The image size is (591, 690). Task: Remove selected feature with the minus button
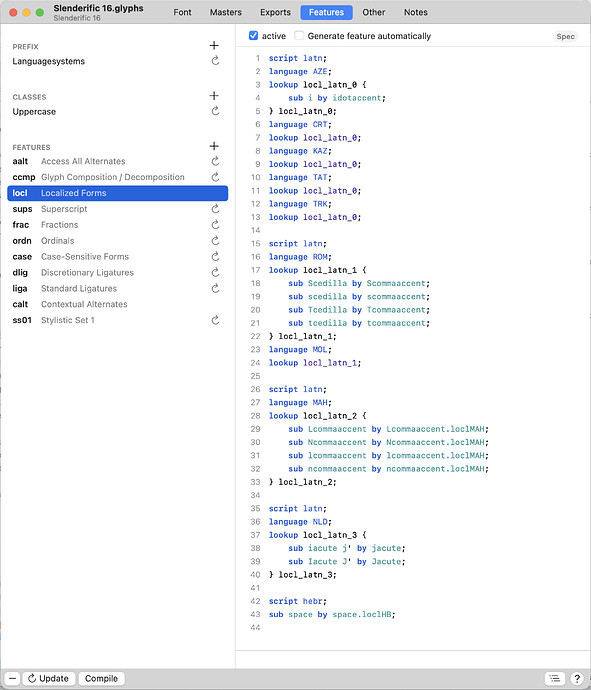coord(12,679)
